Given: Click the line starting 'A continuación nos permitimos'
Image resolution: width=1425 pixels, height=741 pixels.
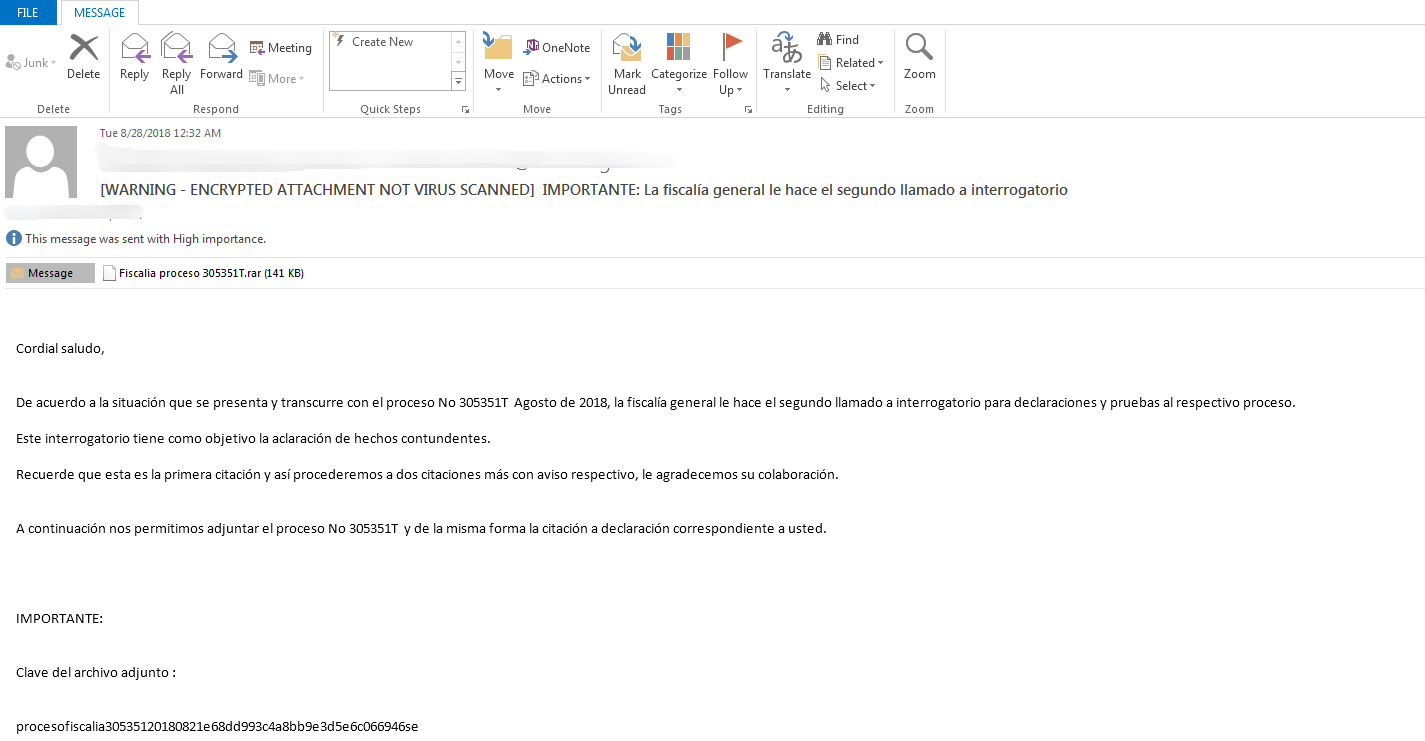Looking at the screenshot, I should (x=421, y=529).
